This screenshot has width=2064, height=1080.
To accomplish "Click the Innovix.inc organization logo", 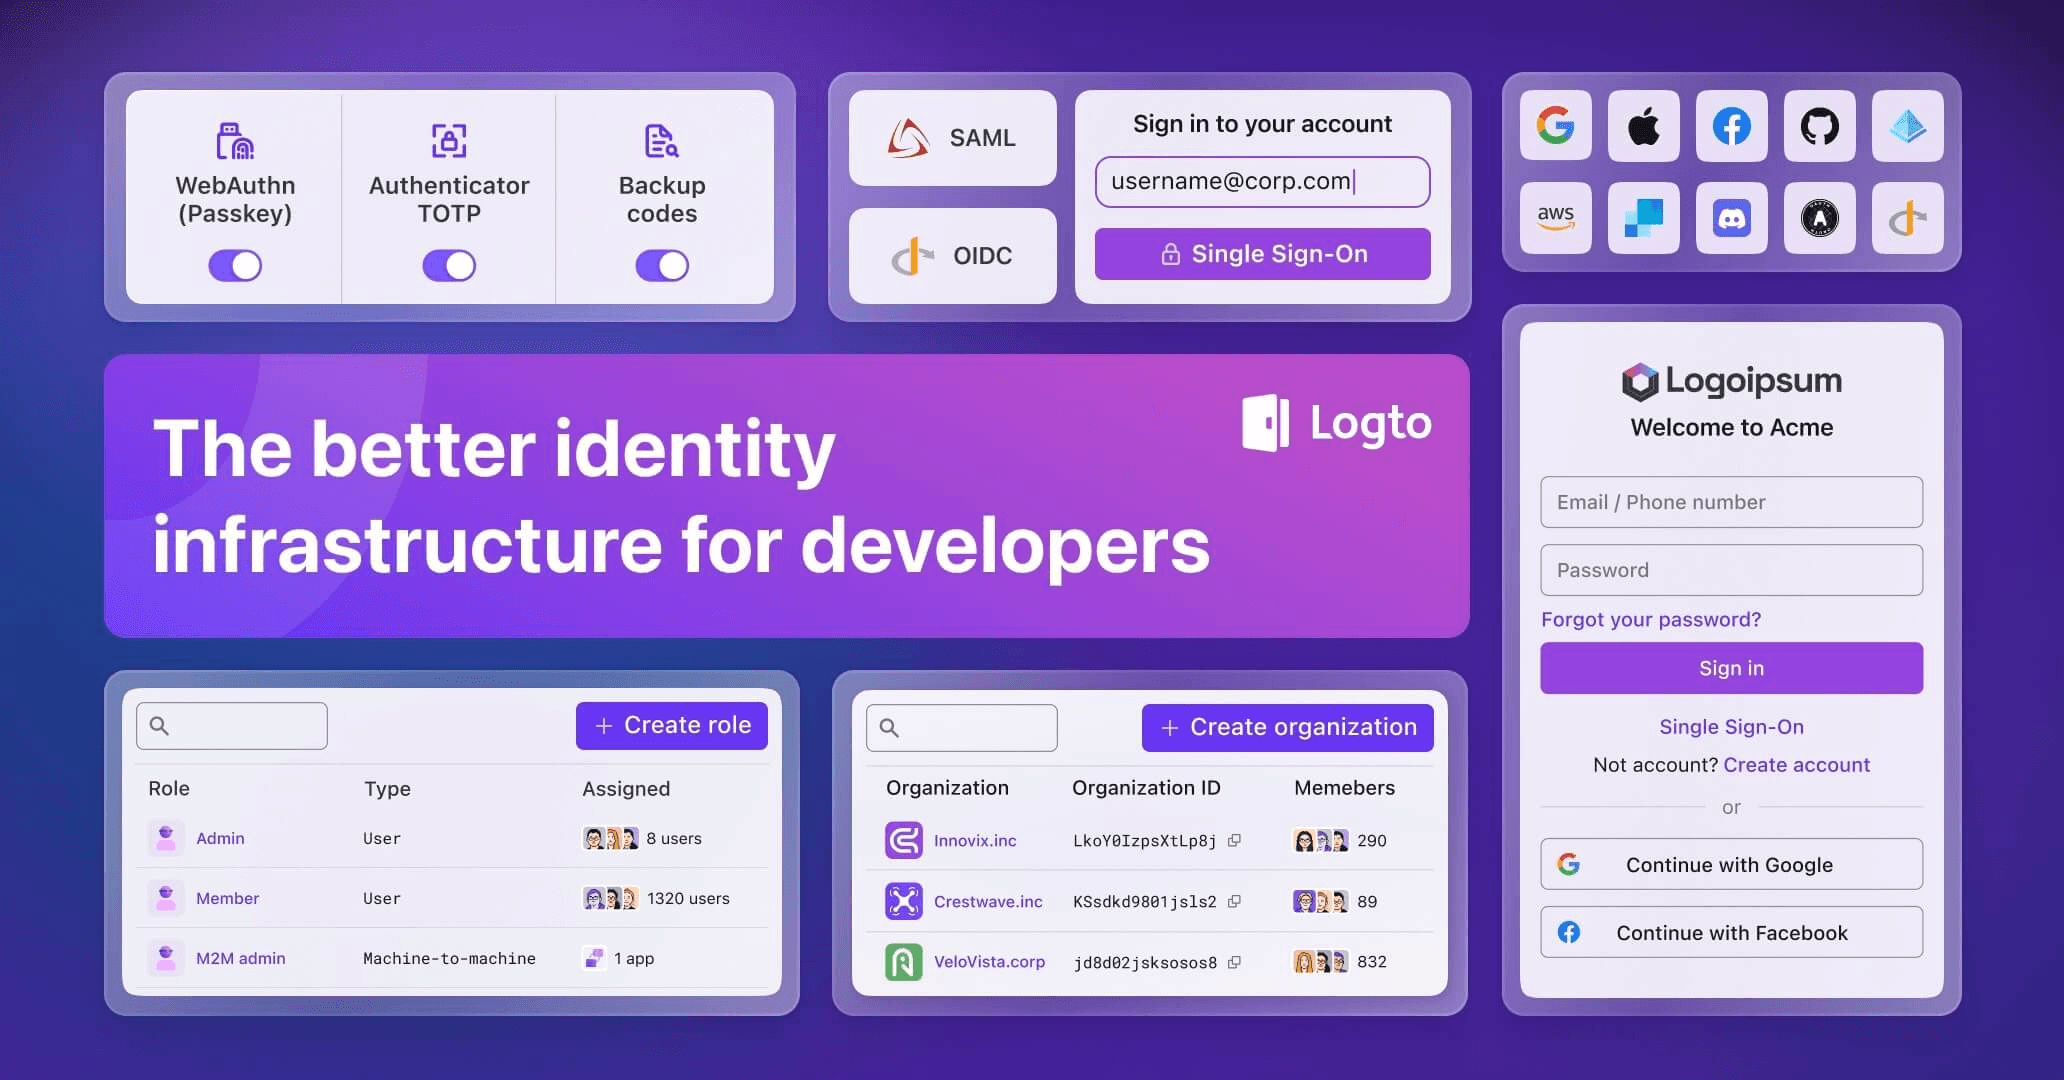I will [904, 840].
